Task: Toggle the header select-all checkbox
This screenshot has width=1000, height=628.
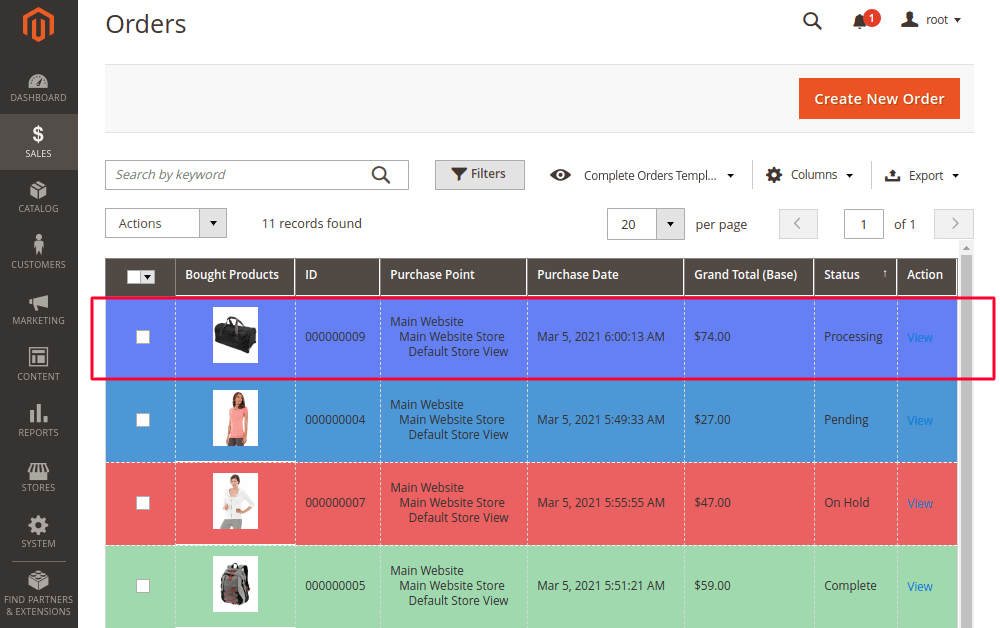Action: pos(134,277)
